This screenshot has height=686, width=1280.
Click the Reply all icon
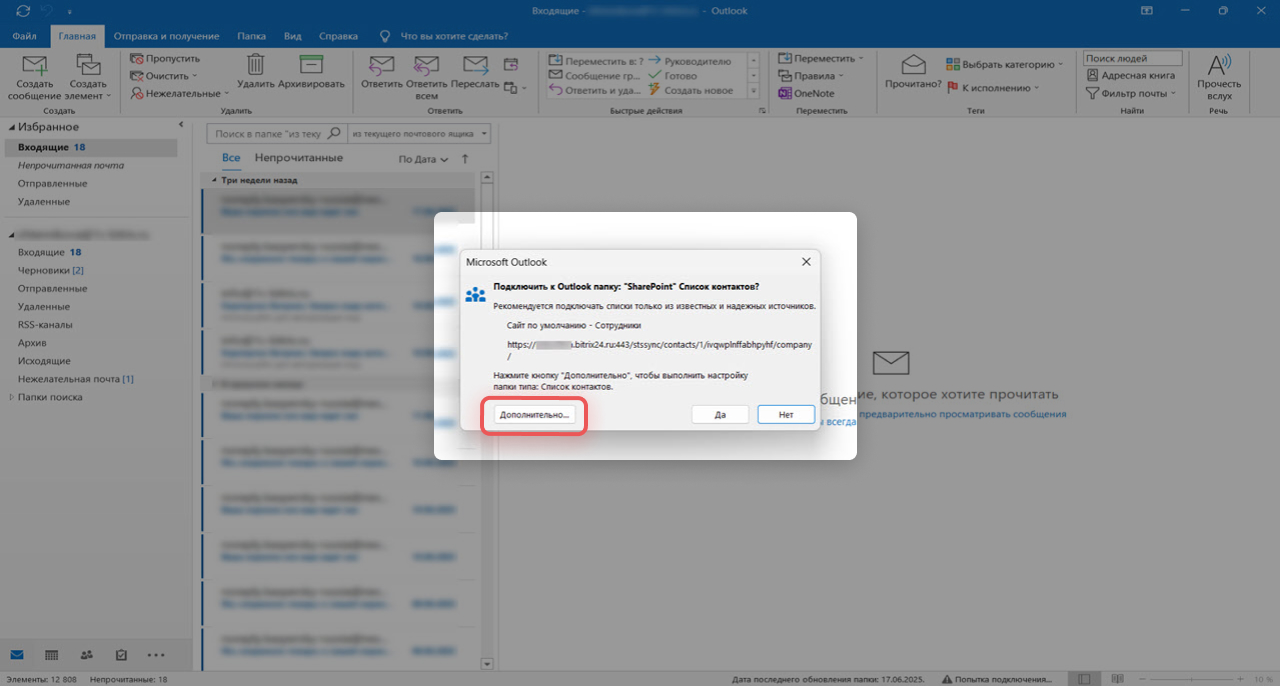click(427, 66)
